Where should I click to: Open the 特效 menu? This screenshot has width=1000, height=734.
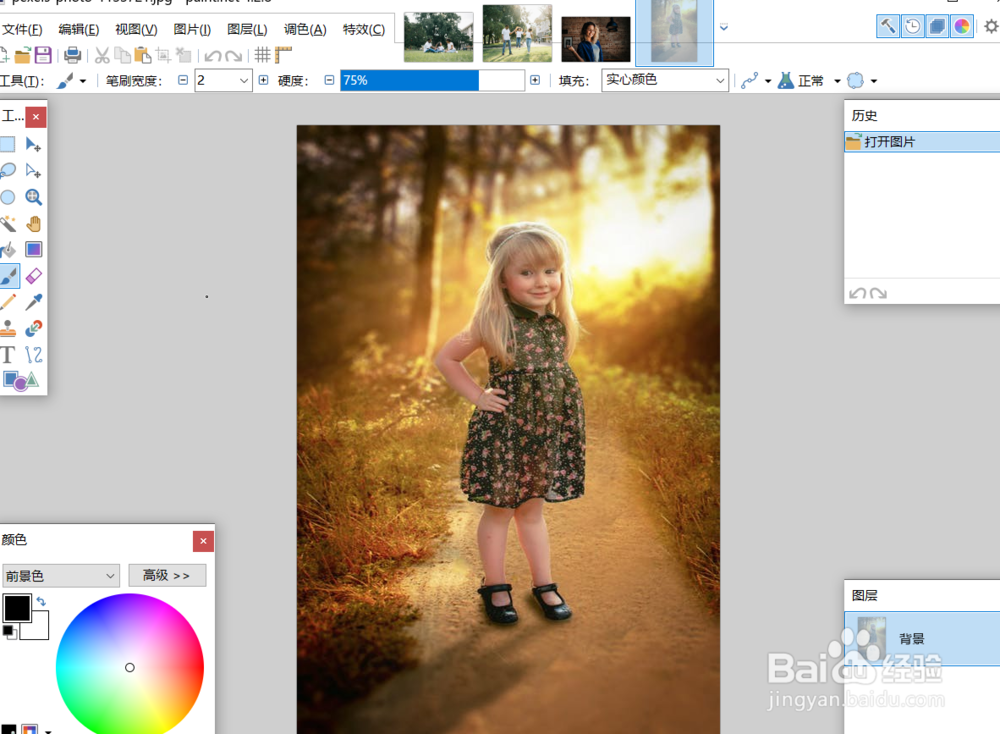click(364, 30)
